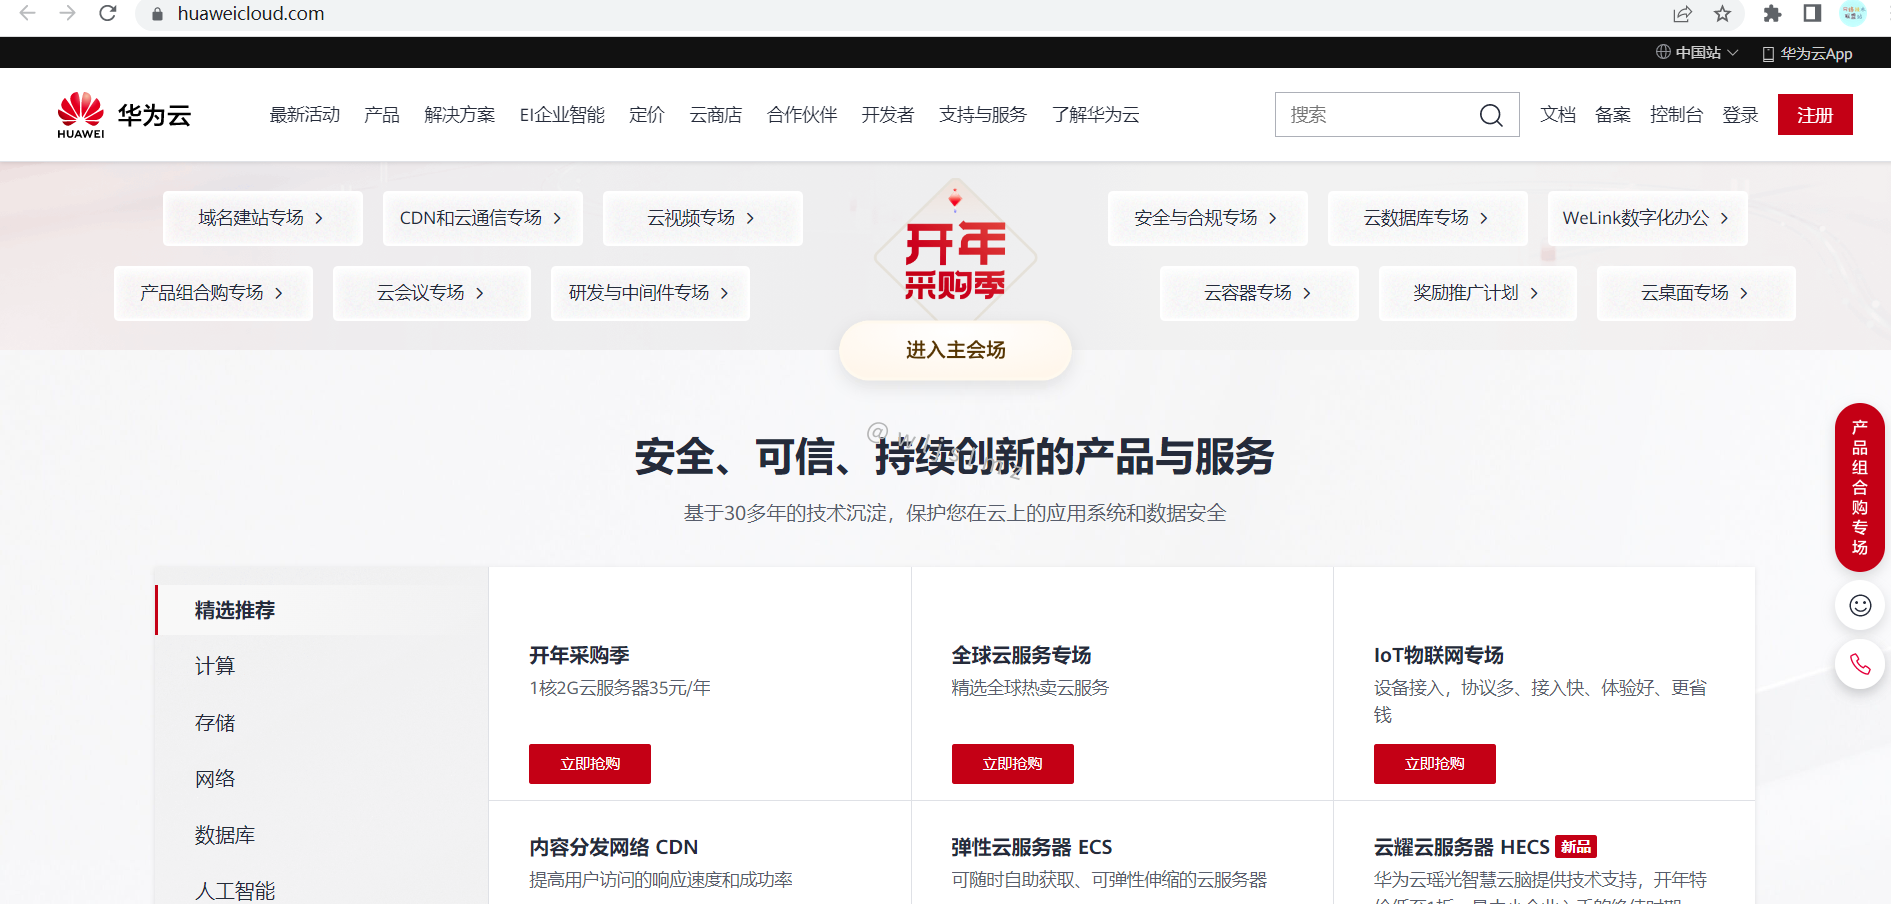This screenshot has width=1891, height=904.
Task: Click the 文档 link
Action: 1558,115
